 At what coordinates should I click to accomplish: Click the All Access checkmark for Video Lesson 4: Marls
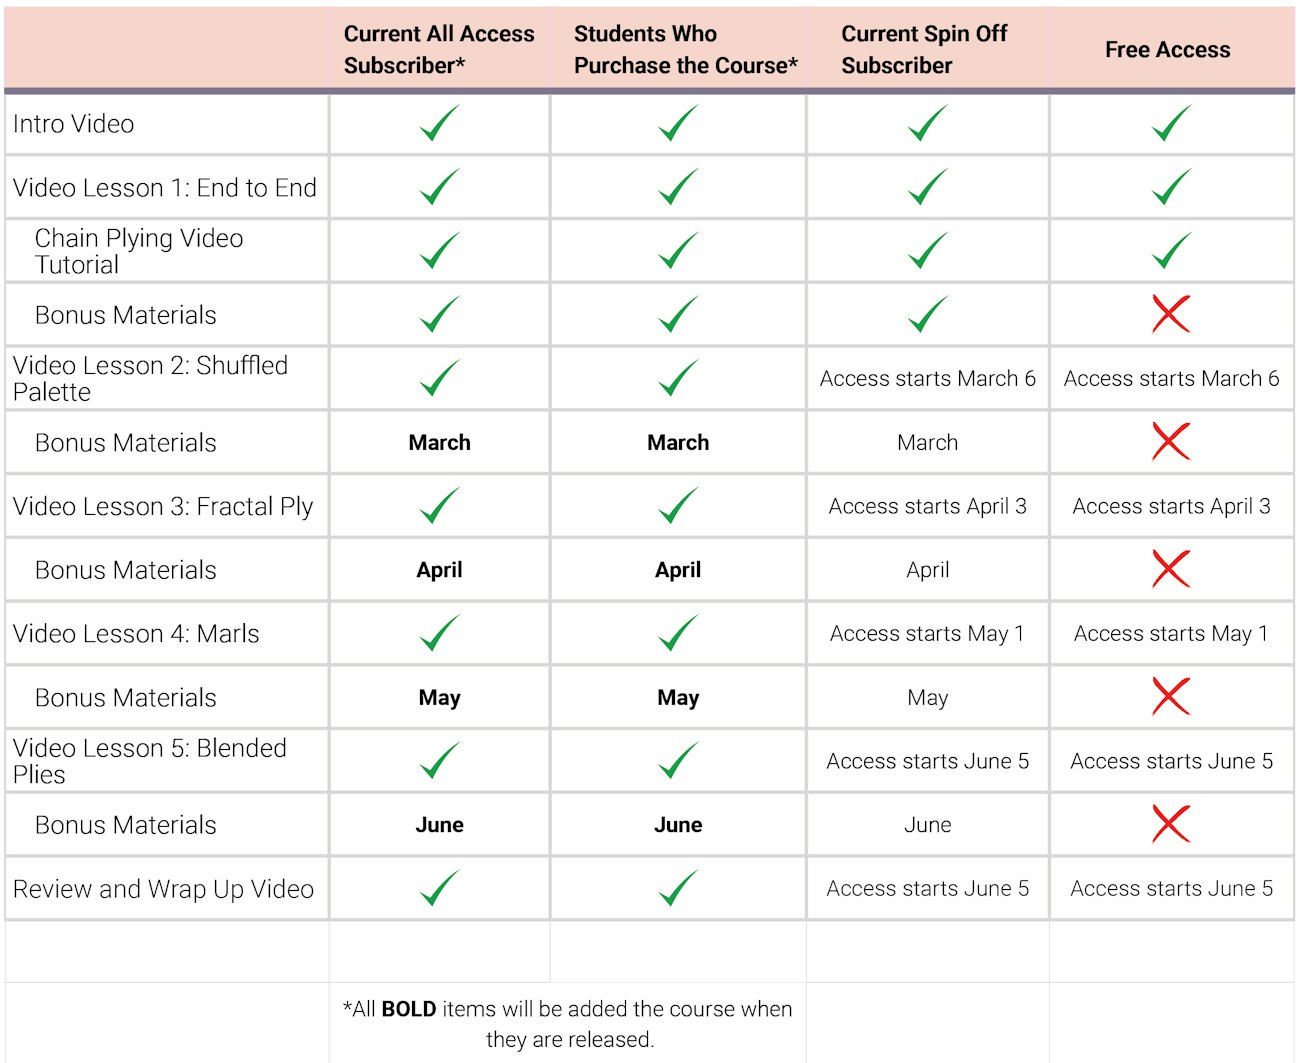(439, 633)
